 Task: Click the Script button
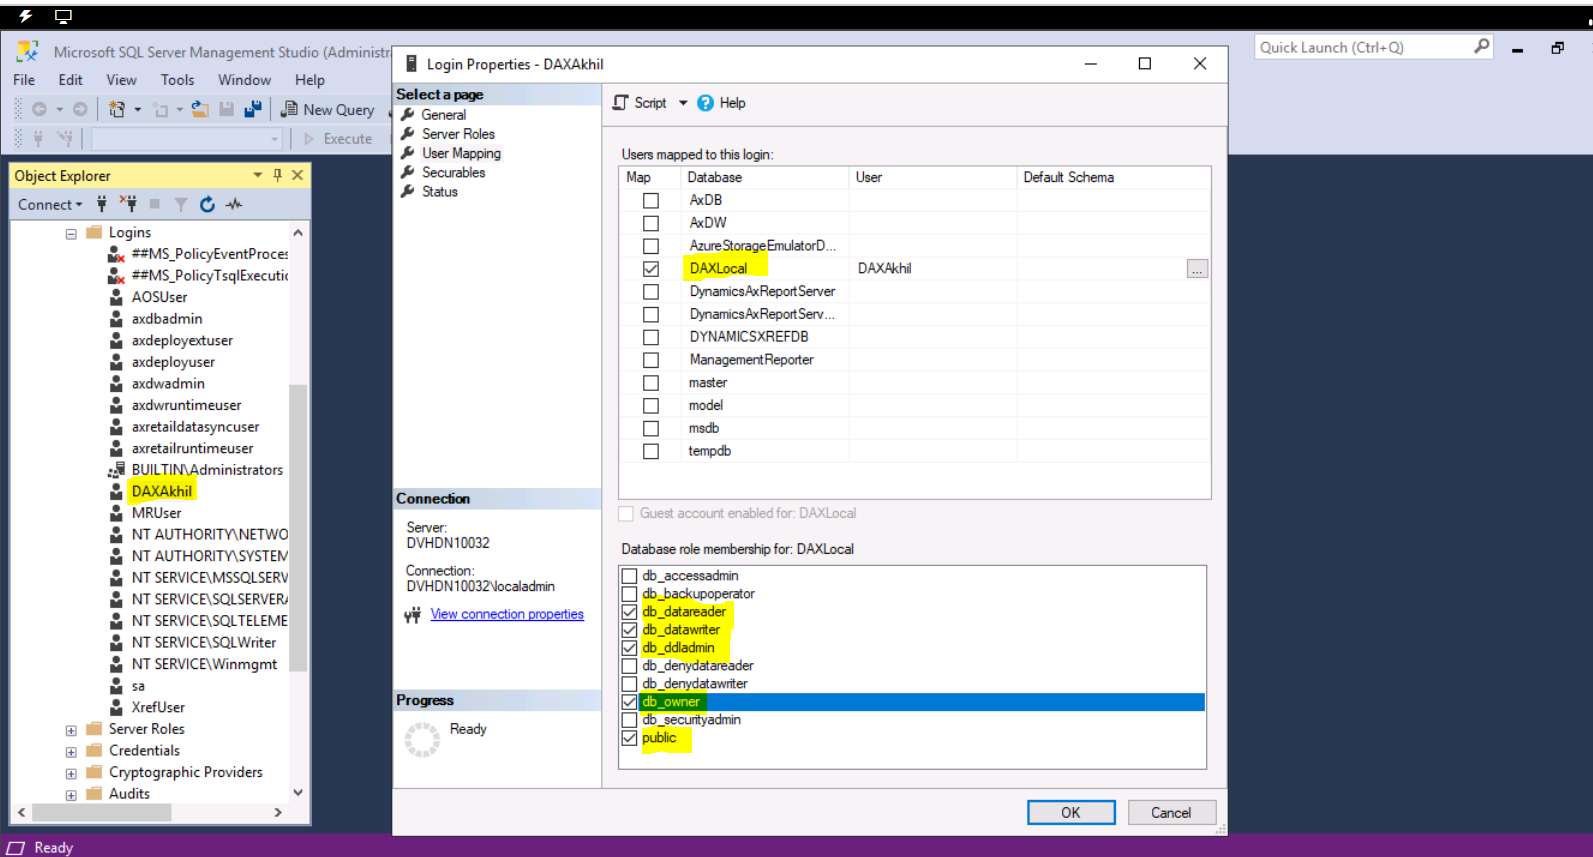640,103
